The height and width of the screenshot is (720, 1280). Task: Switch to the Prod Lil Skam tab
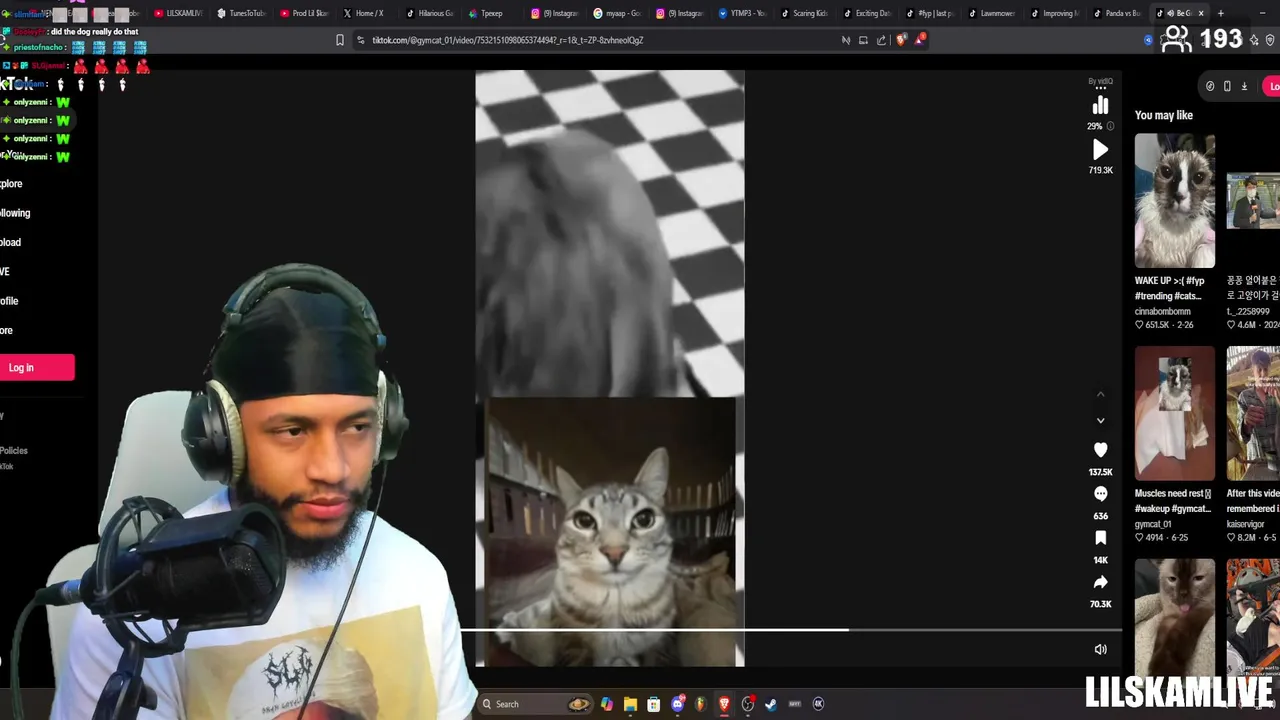click(x=304, y=13)
